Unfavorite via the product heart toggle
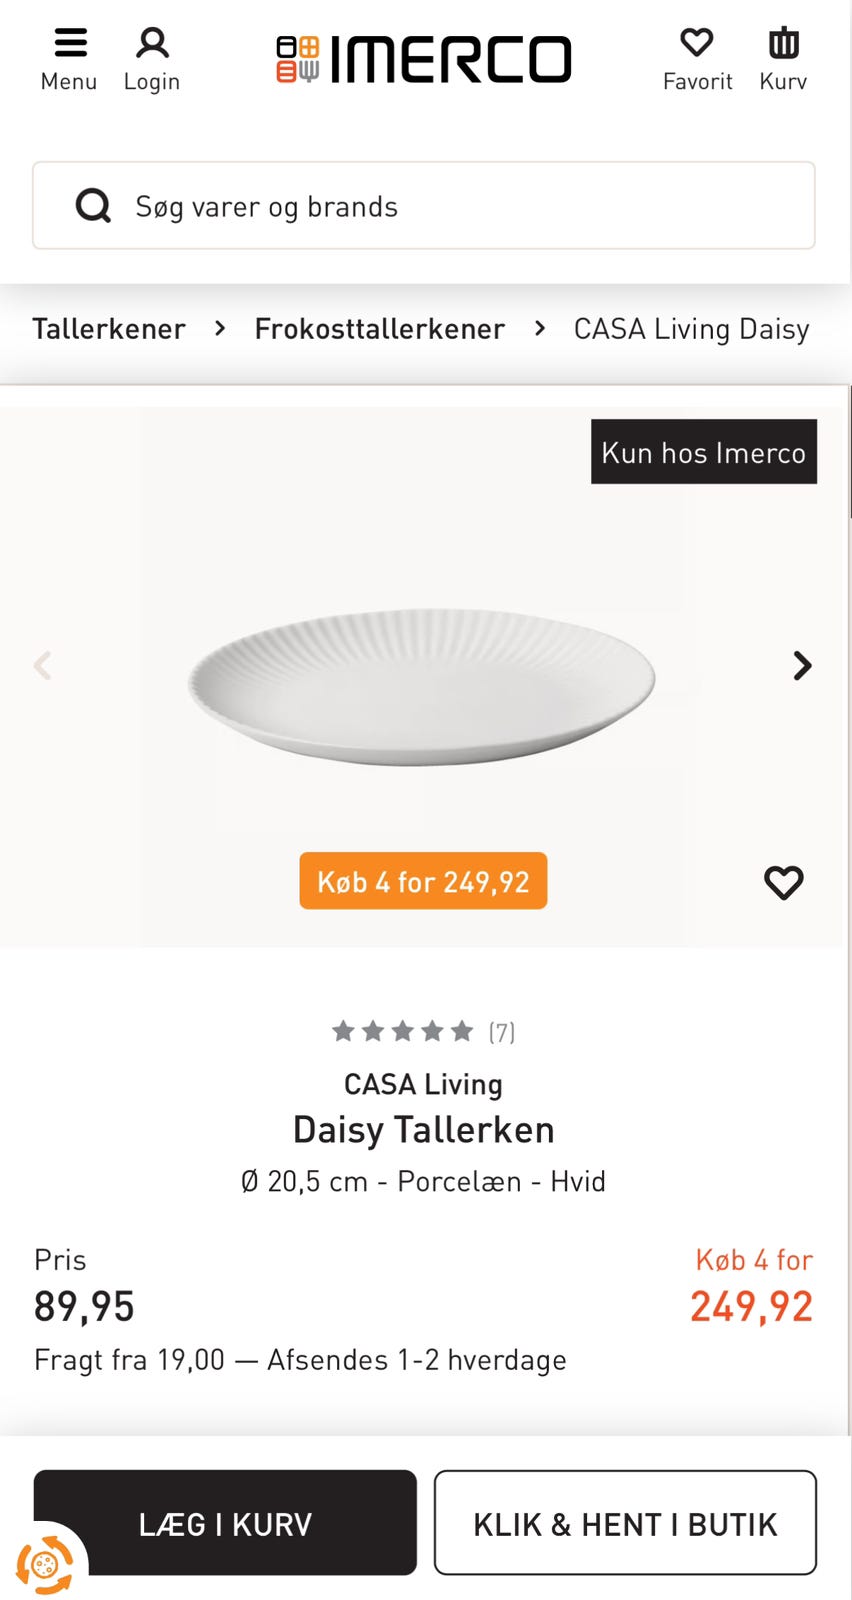This screenshot has width=852, height=1600. pos(783,881)
